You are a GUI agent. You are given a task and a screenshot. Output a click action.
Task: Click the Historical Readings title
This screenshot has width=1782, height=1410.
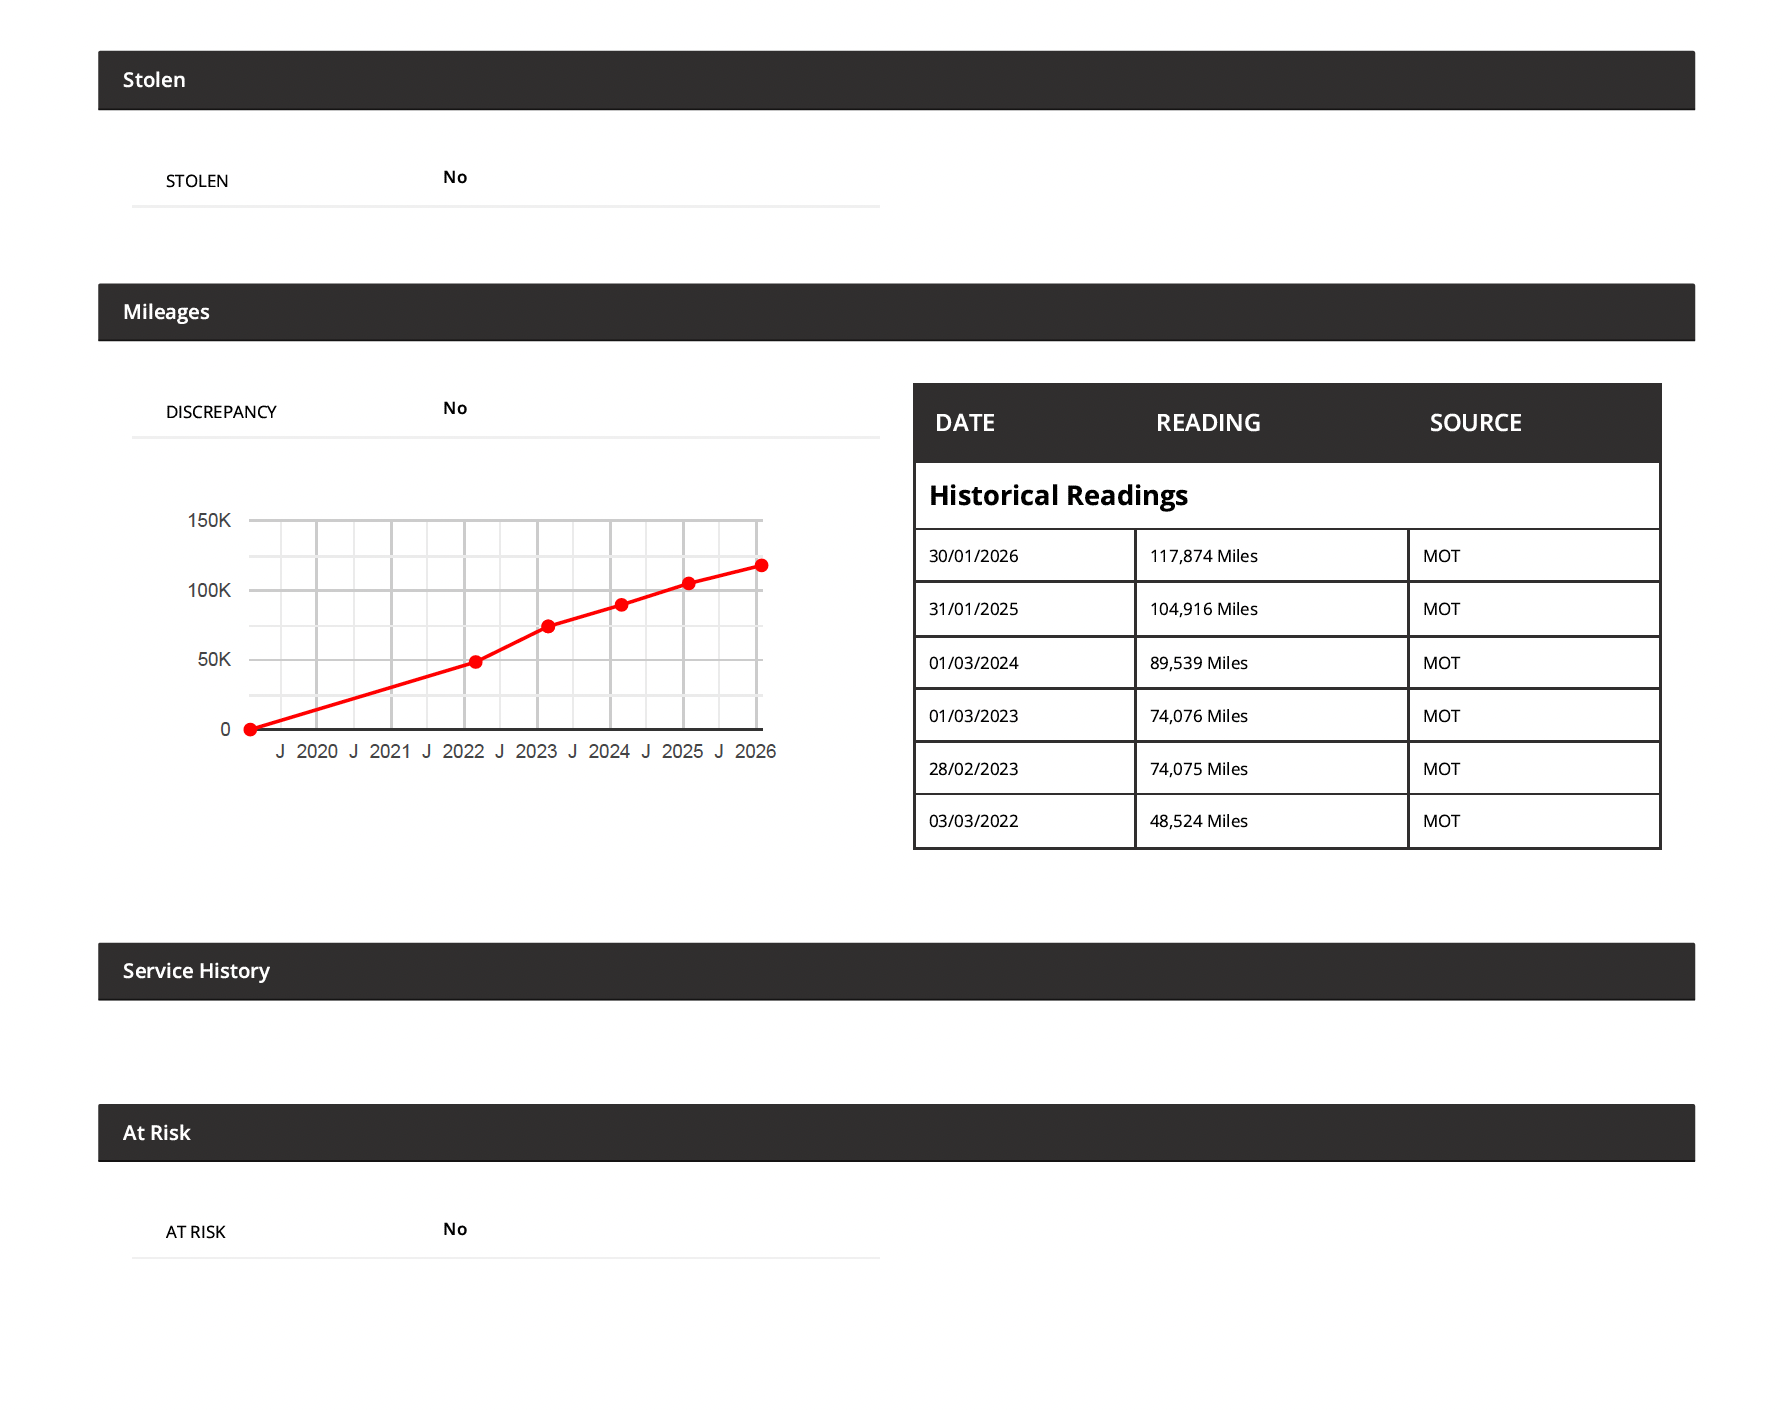[x=1058, y=495]
